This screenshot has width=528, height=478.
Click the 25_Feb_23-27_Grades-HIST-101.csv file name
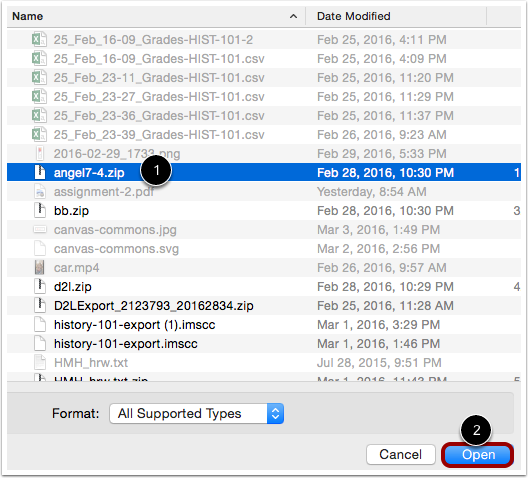point(159,97)
